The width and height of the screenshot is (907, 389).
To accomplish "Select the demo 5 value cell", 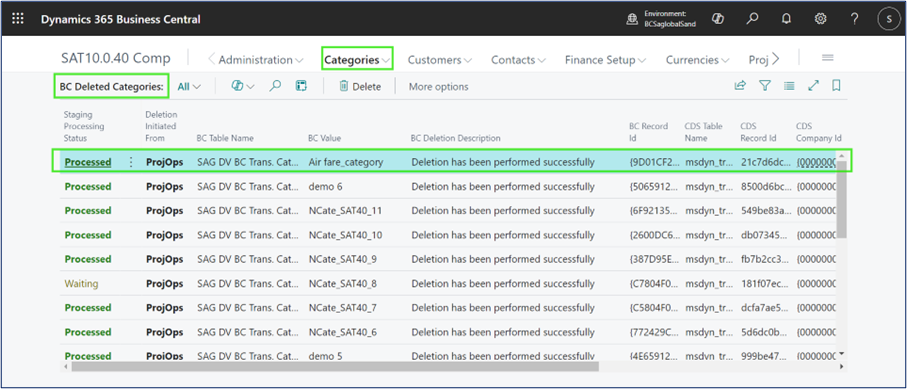I will (x=325, y=356).
